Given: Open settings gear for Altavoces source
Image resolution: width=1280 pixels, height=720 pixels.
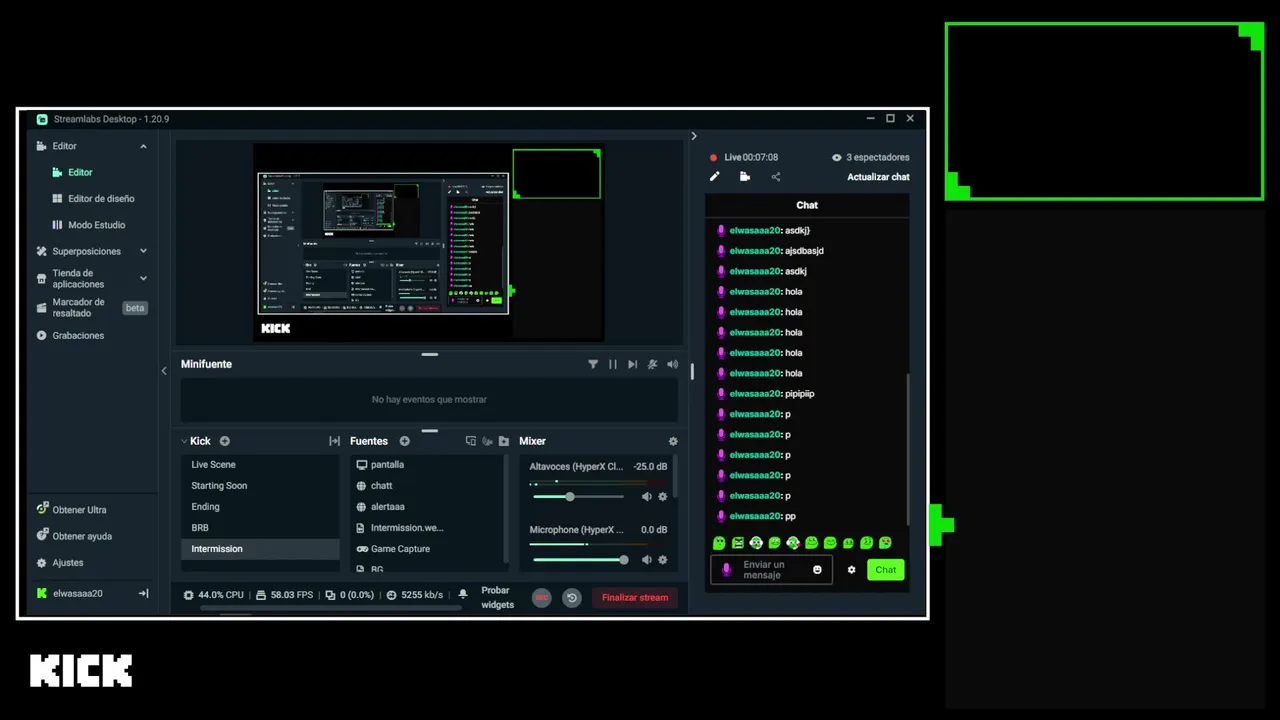Looking at the screenshot, I should coord(662,497).
